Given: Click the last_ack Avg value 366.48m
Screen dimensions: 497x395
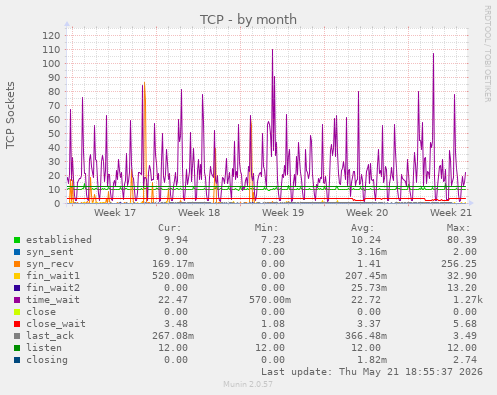Looking at the screenshot, I should click(366, 336).
